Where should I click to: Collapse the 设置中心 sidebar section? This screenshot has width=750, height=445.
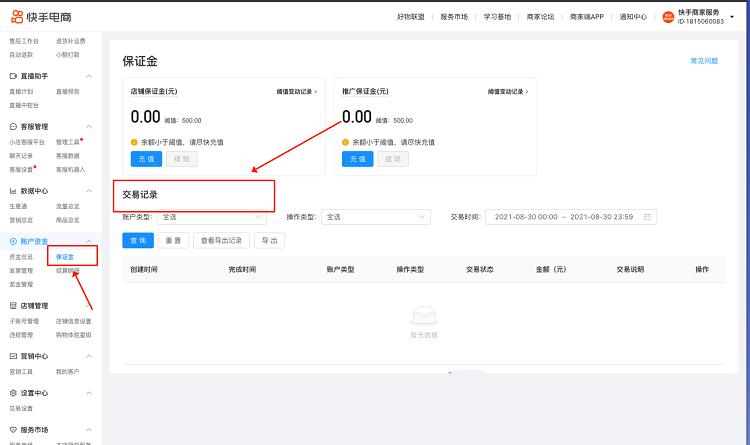[89, 393]
